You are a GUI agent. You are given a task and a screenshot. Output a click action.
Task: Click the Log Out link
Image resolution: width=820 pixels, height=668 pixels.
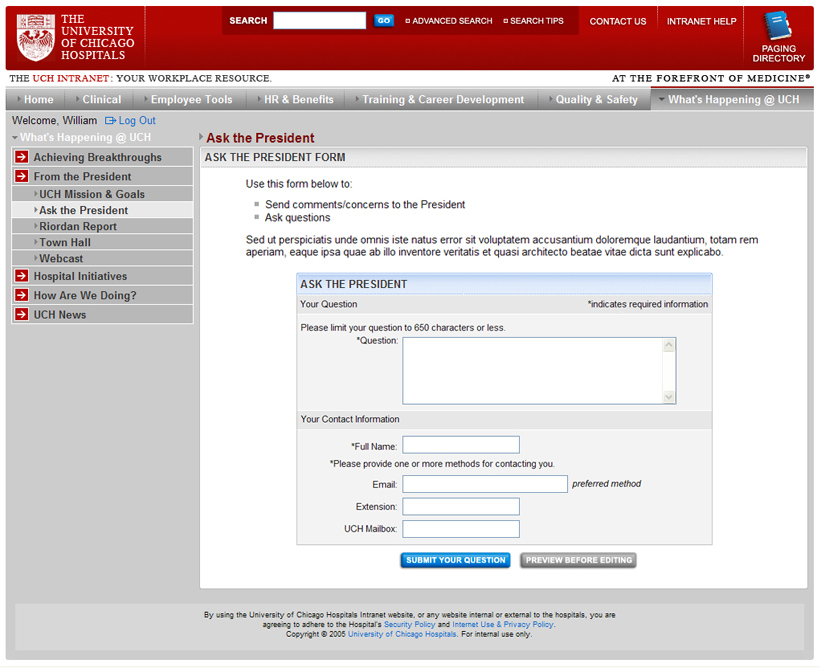click(x=136, y=121)
